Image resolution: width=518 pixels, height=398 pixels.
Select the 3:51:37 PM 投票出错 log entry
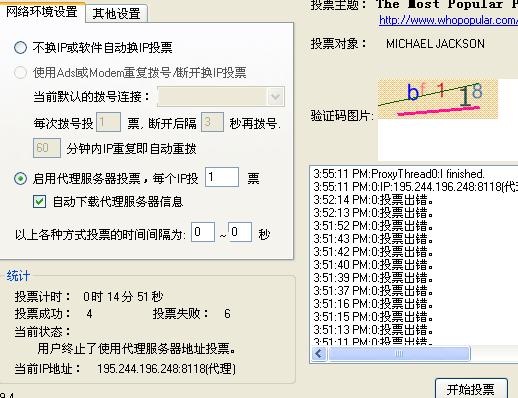[373, 291]
